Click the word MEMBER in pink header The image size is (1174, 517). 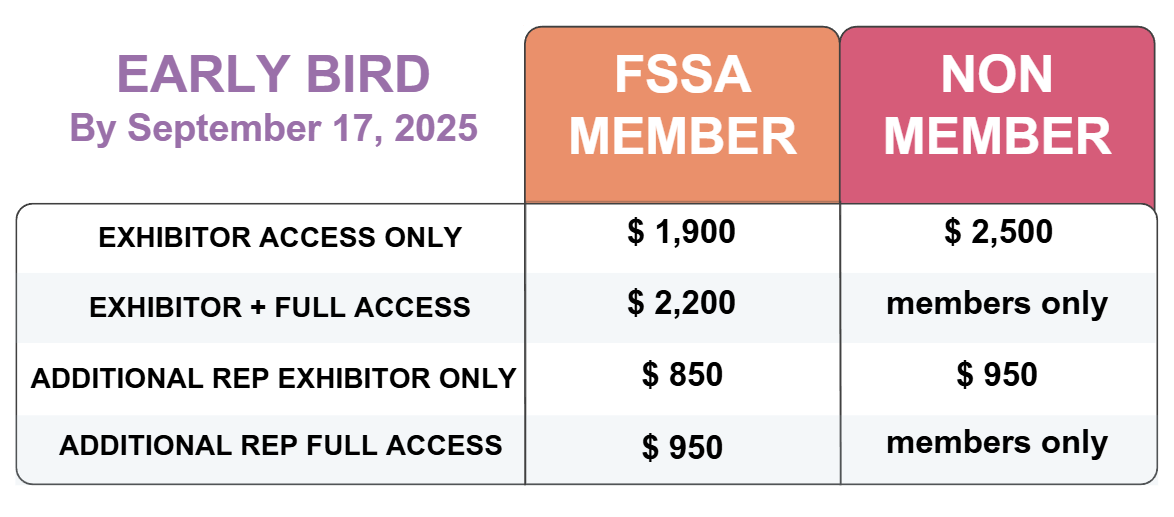click(997, 138)
